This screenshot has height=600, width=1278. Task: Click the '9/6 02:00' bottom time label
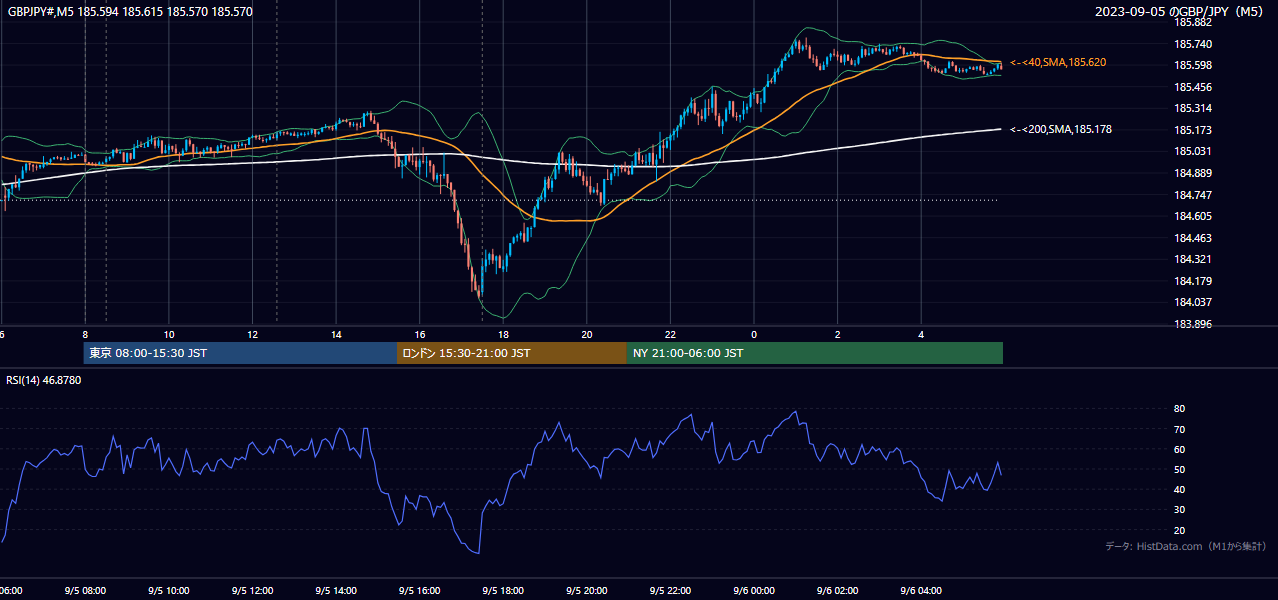pyautogui.click(x=838, y=591)
